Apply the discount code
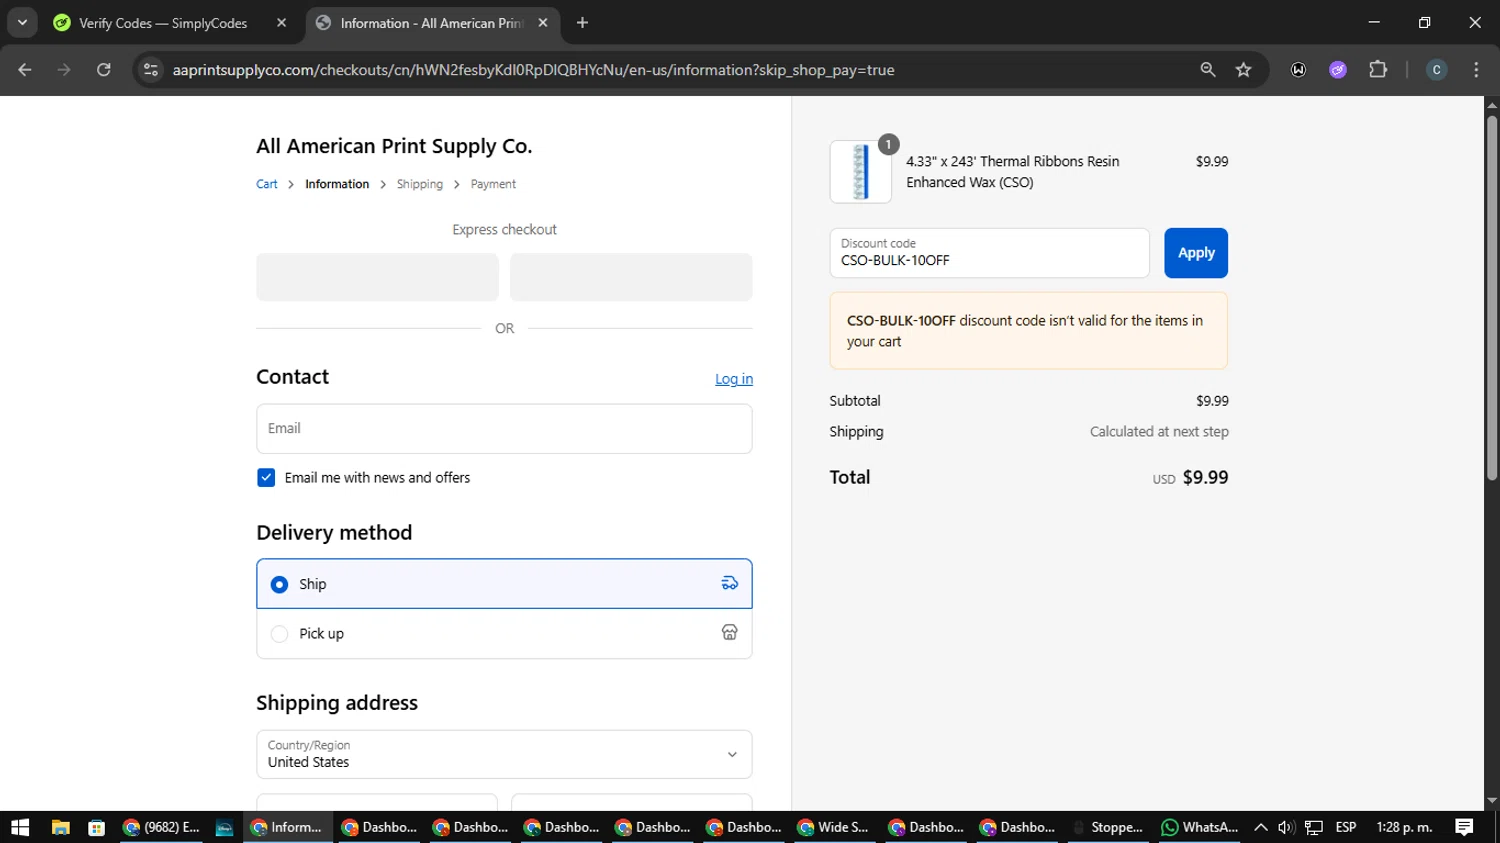Viewport: 1500px width, 843px height. pyautogui.click(x=1196, y=253)
